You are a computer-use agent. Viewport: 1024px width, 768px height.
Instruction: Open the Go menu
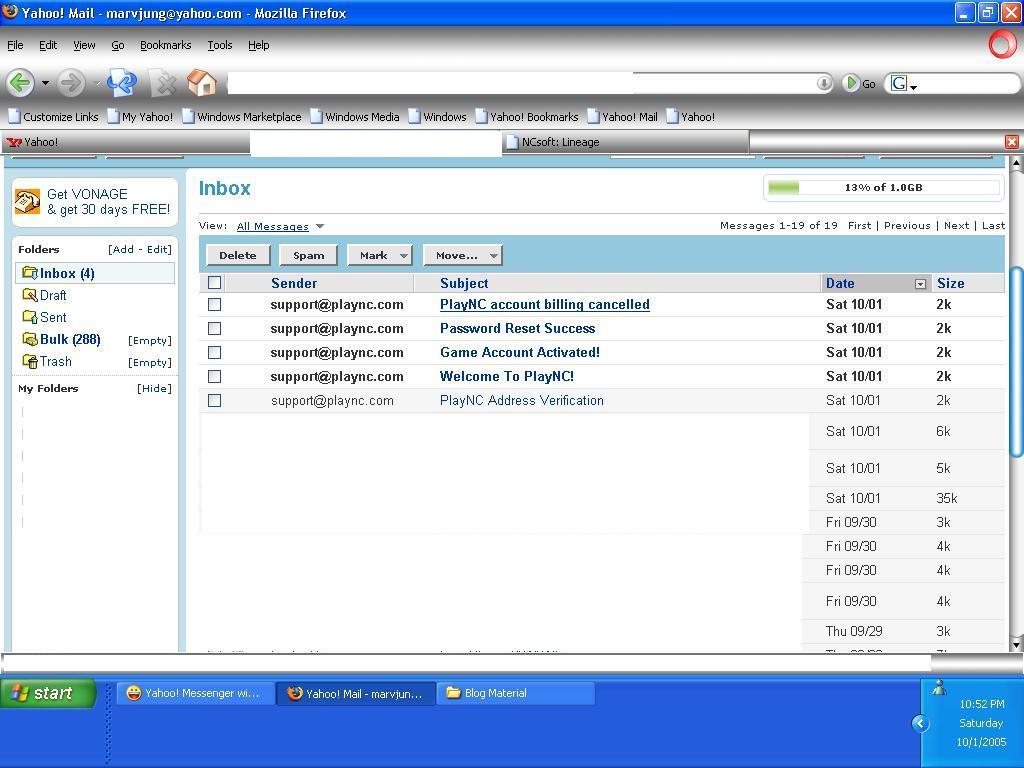pos(118,45)
